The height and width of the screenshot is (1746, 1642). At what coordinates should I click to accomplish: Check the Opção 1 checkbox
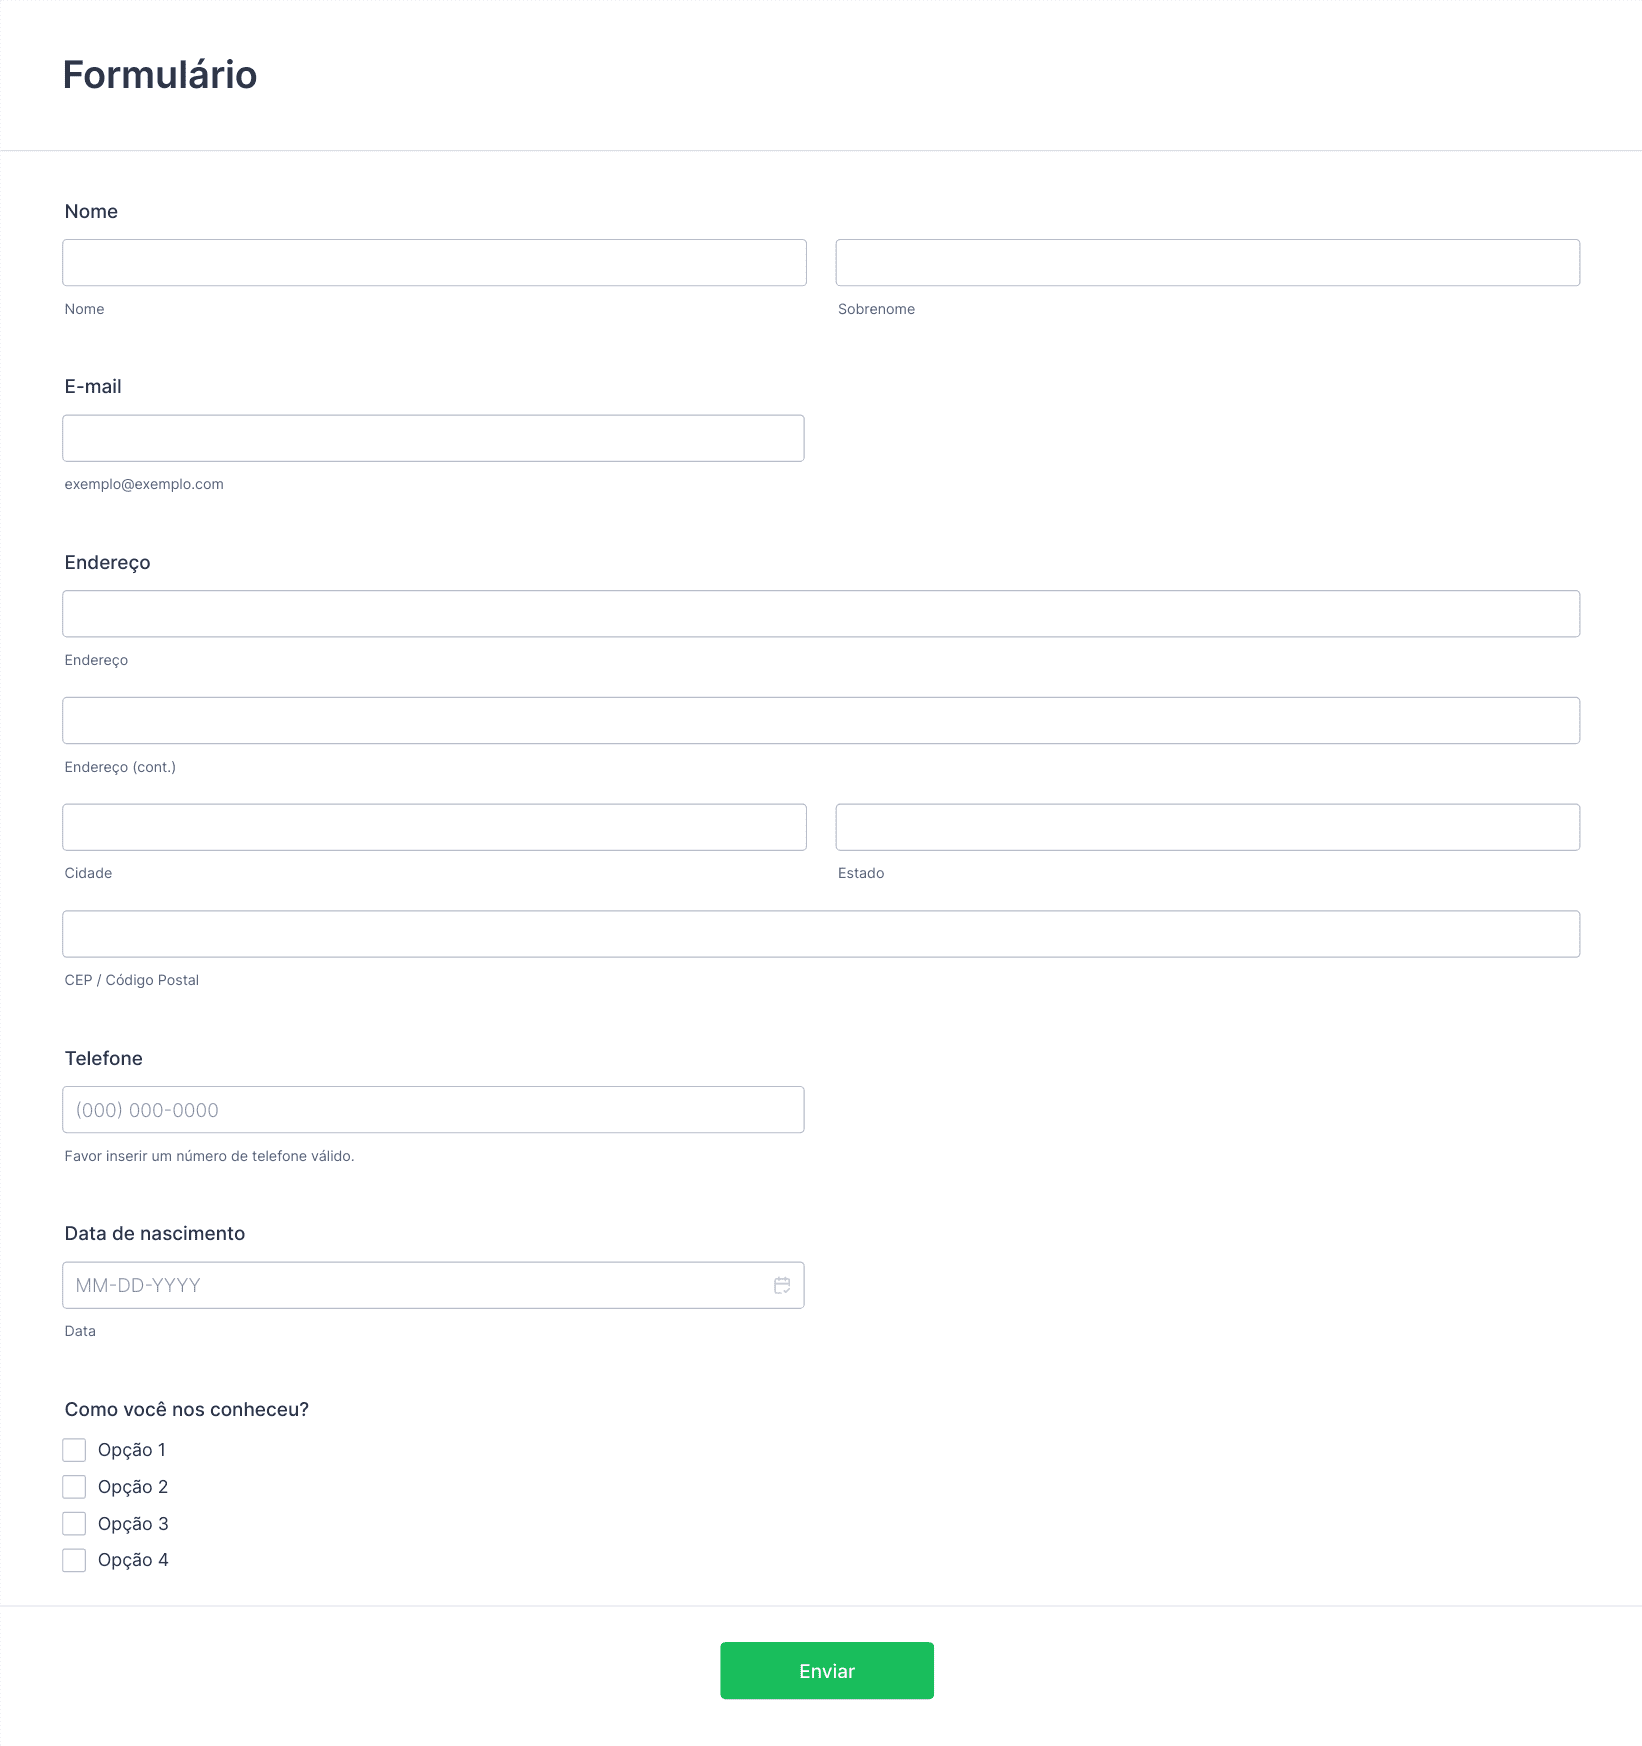click(x=74, y=1450)
